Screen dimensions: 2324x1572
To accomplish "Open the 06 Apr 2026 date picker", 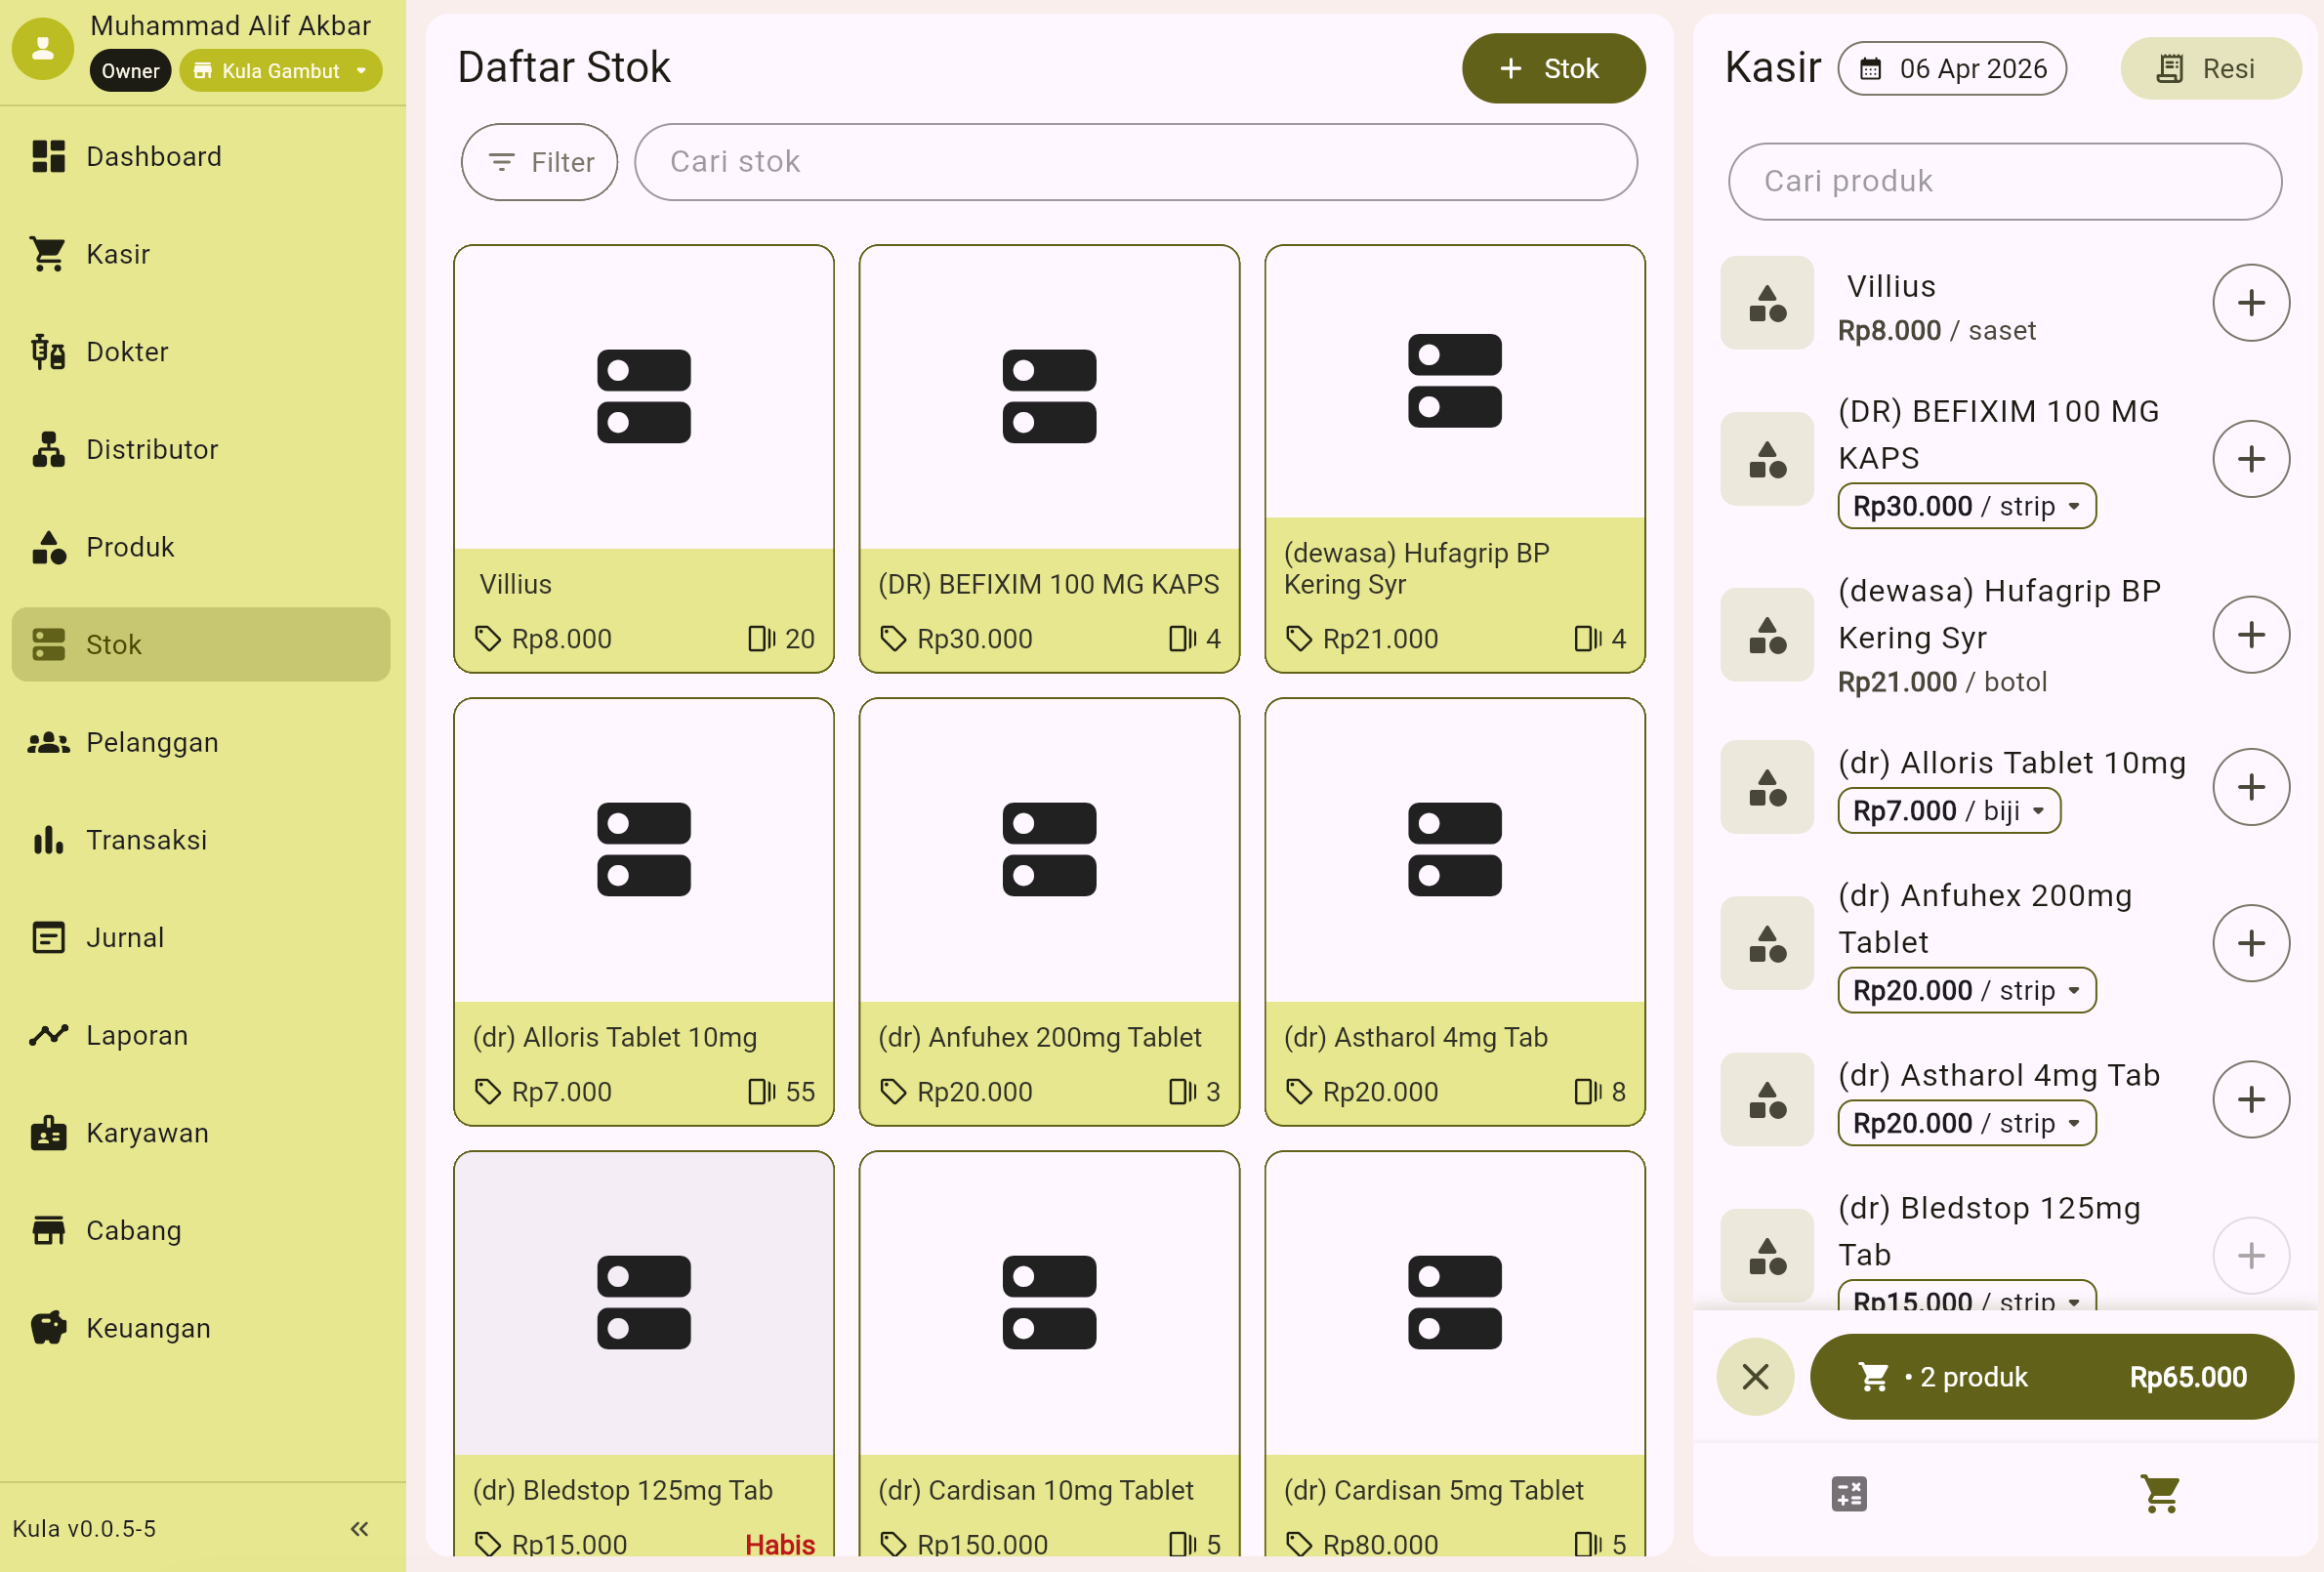I will (1951, 69).
